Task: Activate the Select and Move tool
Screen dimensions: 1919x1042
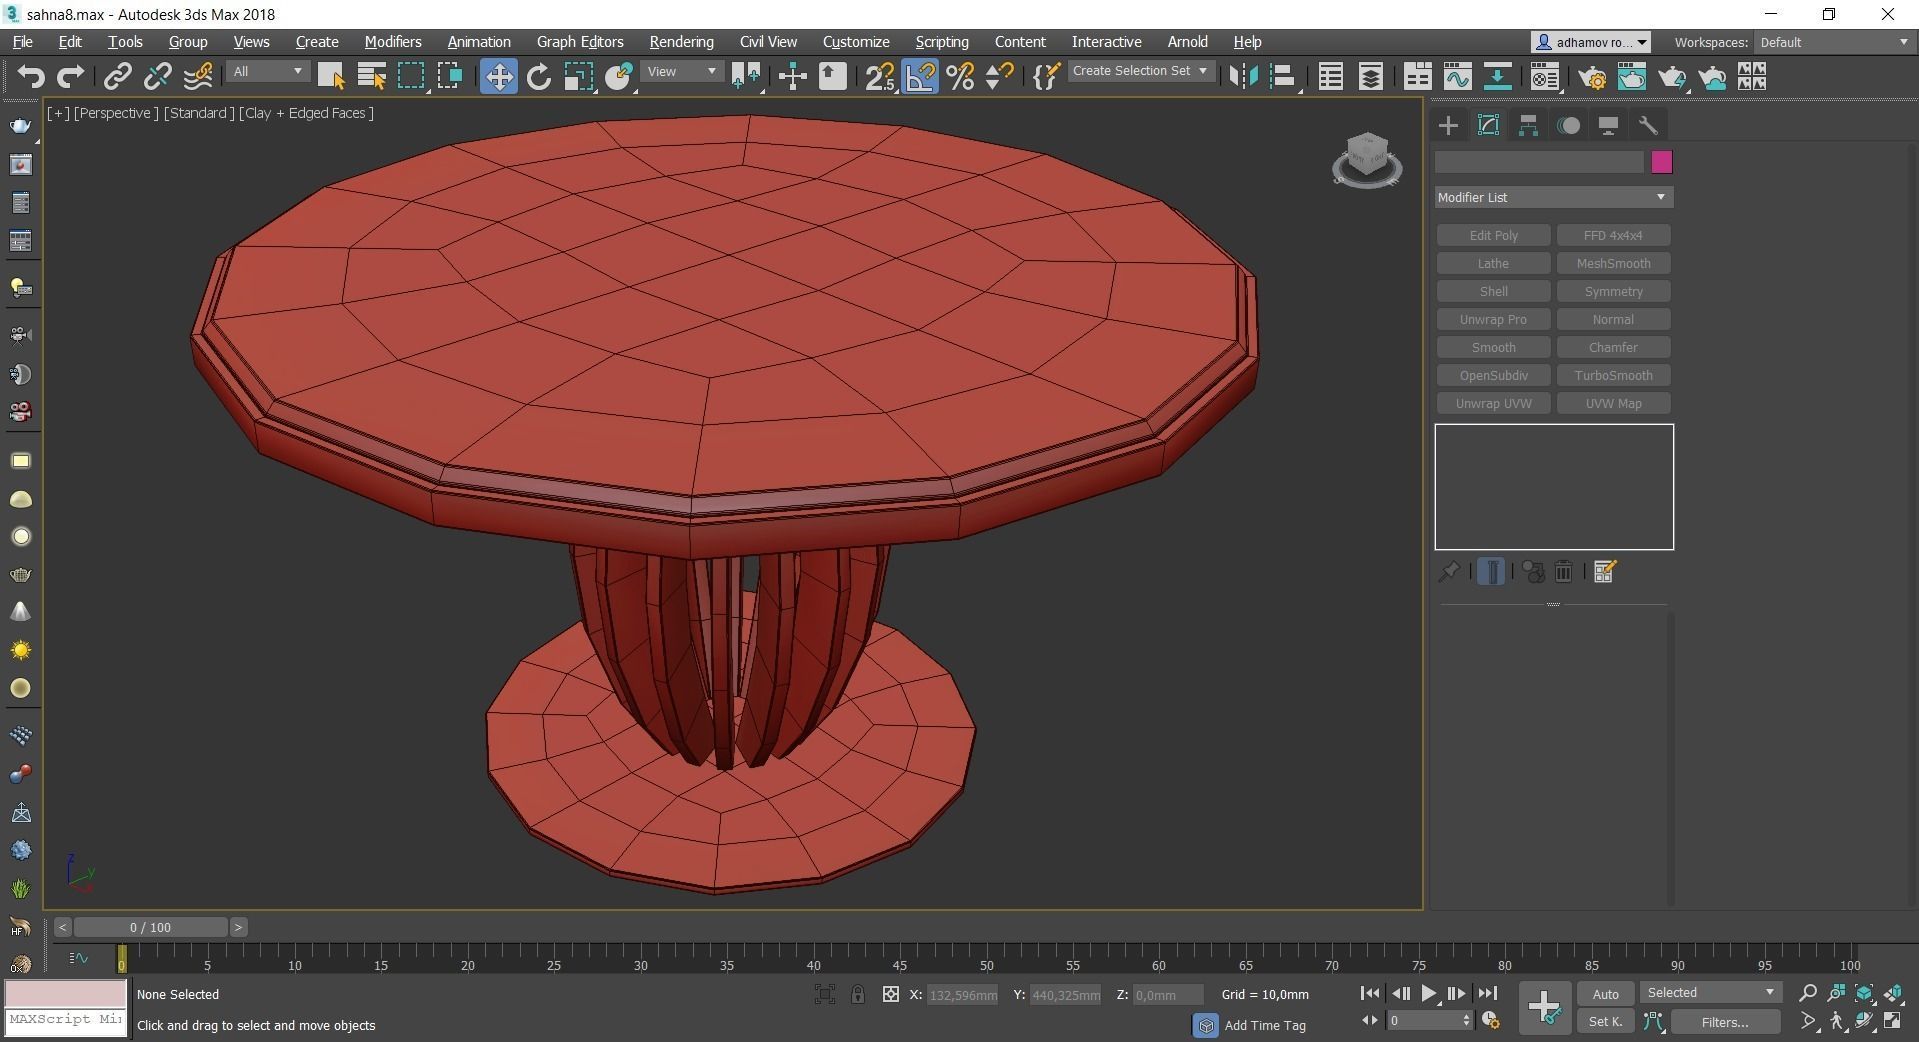Action: [x=498, y=77]
